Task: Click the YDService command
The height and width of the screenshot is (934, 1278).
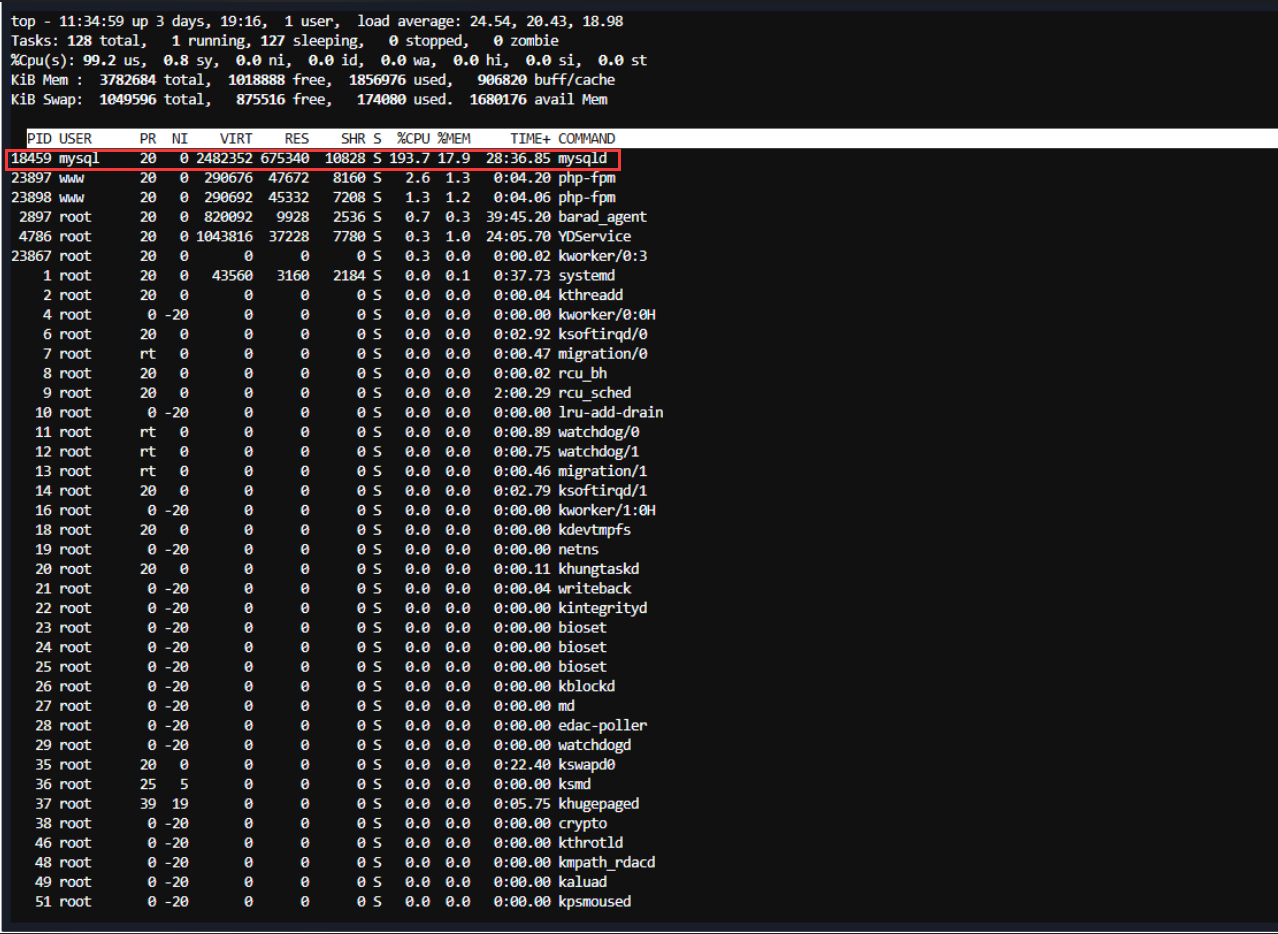Action: (594, 236)
